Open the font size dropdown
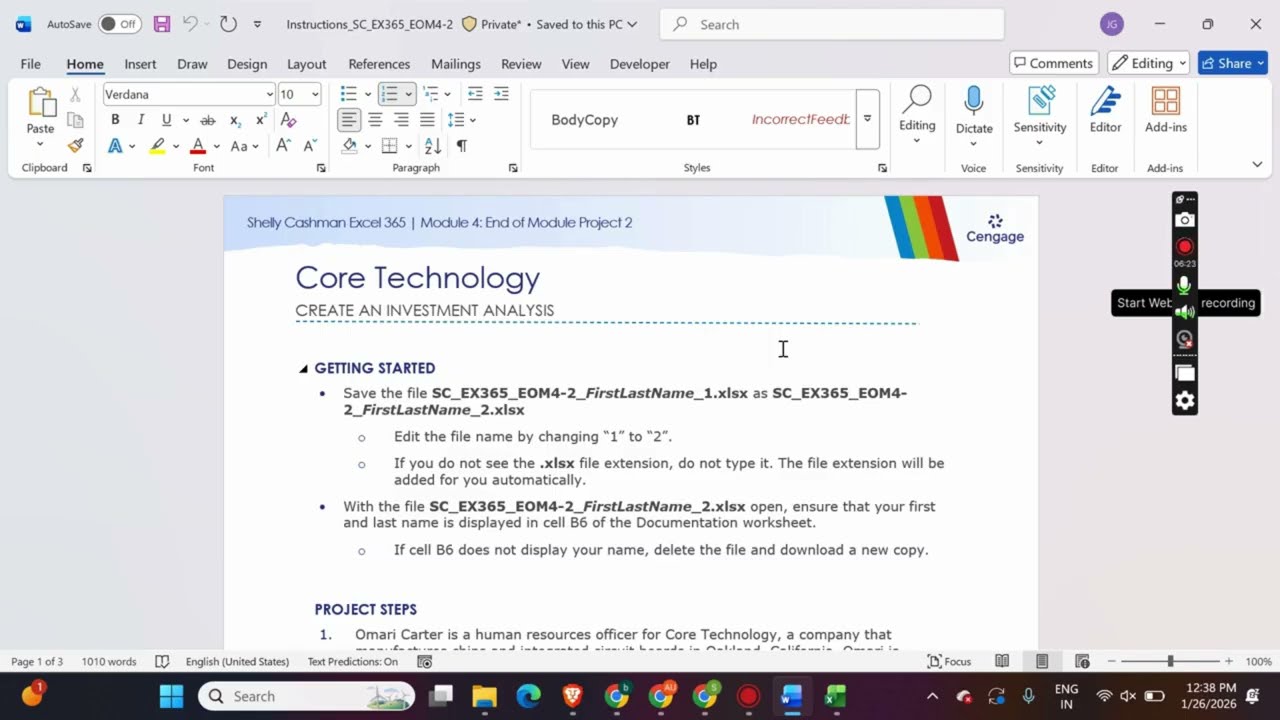This screenshot has width=1280, height=720. pyautogui.click(x=315, y=94)
